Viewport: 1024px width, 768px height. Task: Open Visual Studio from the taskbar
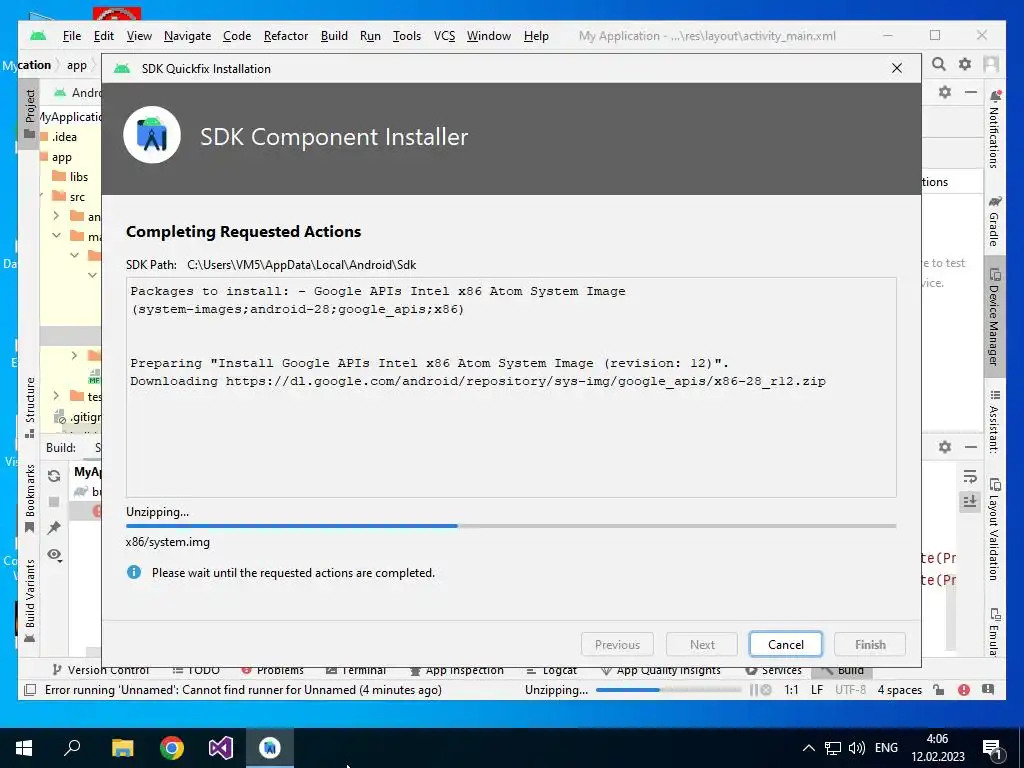pyautogui.click(x=221, y=748)
